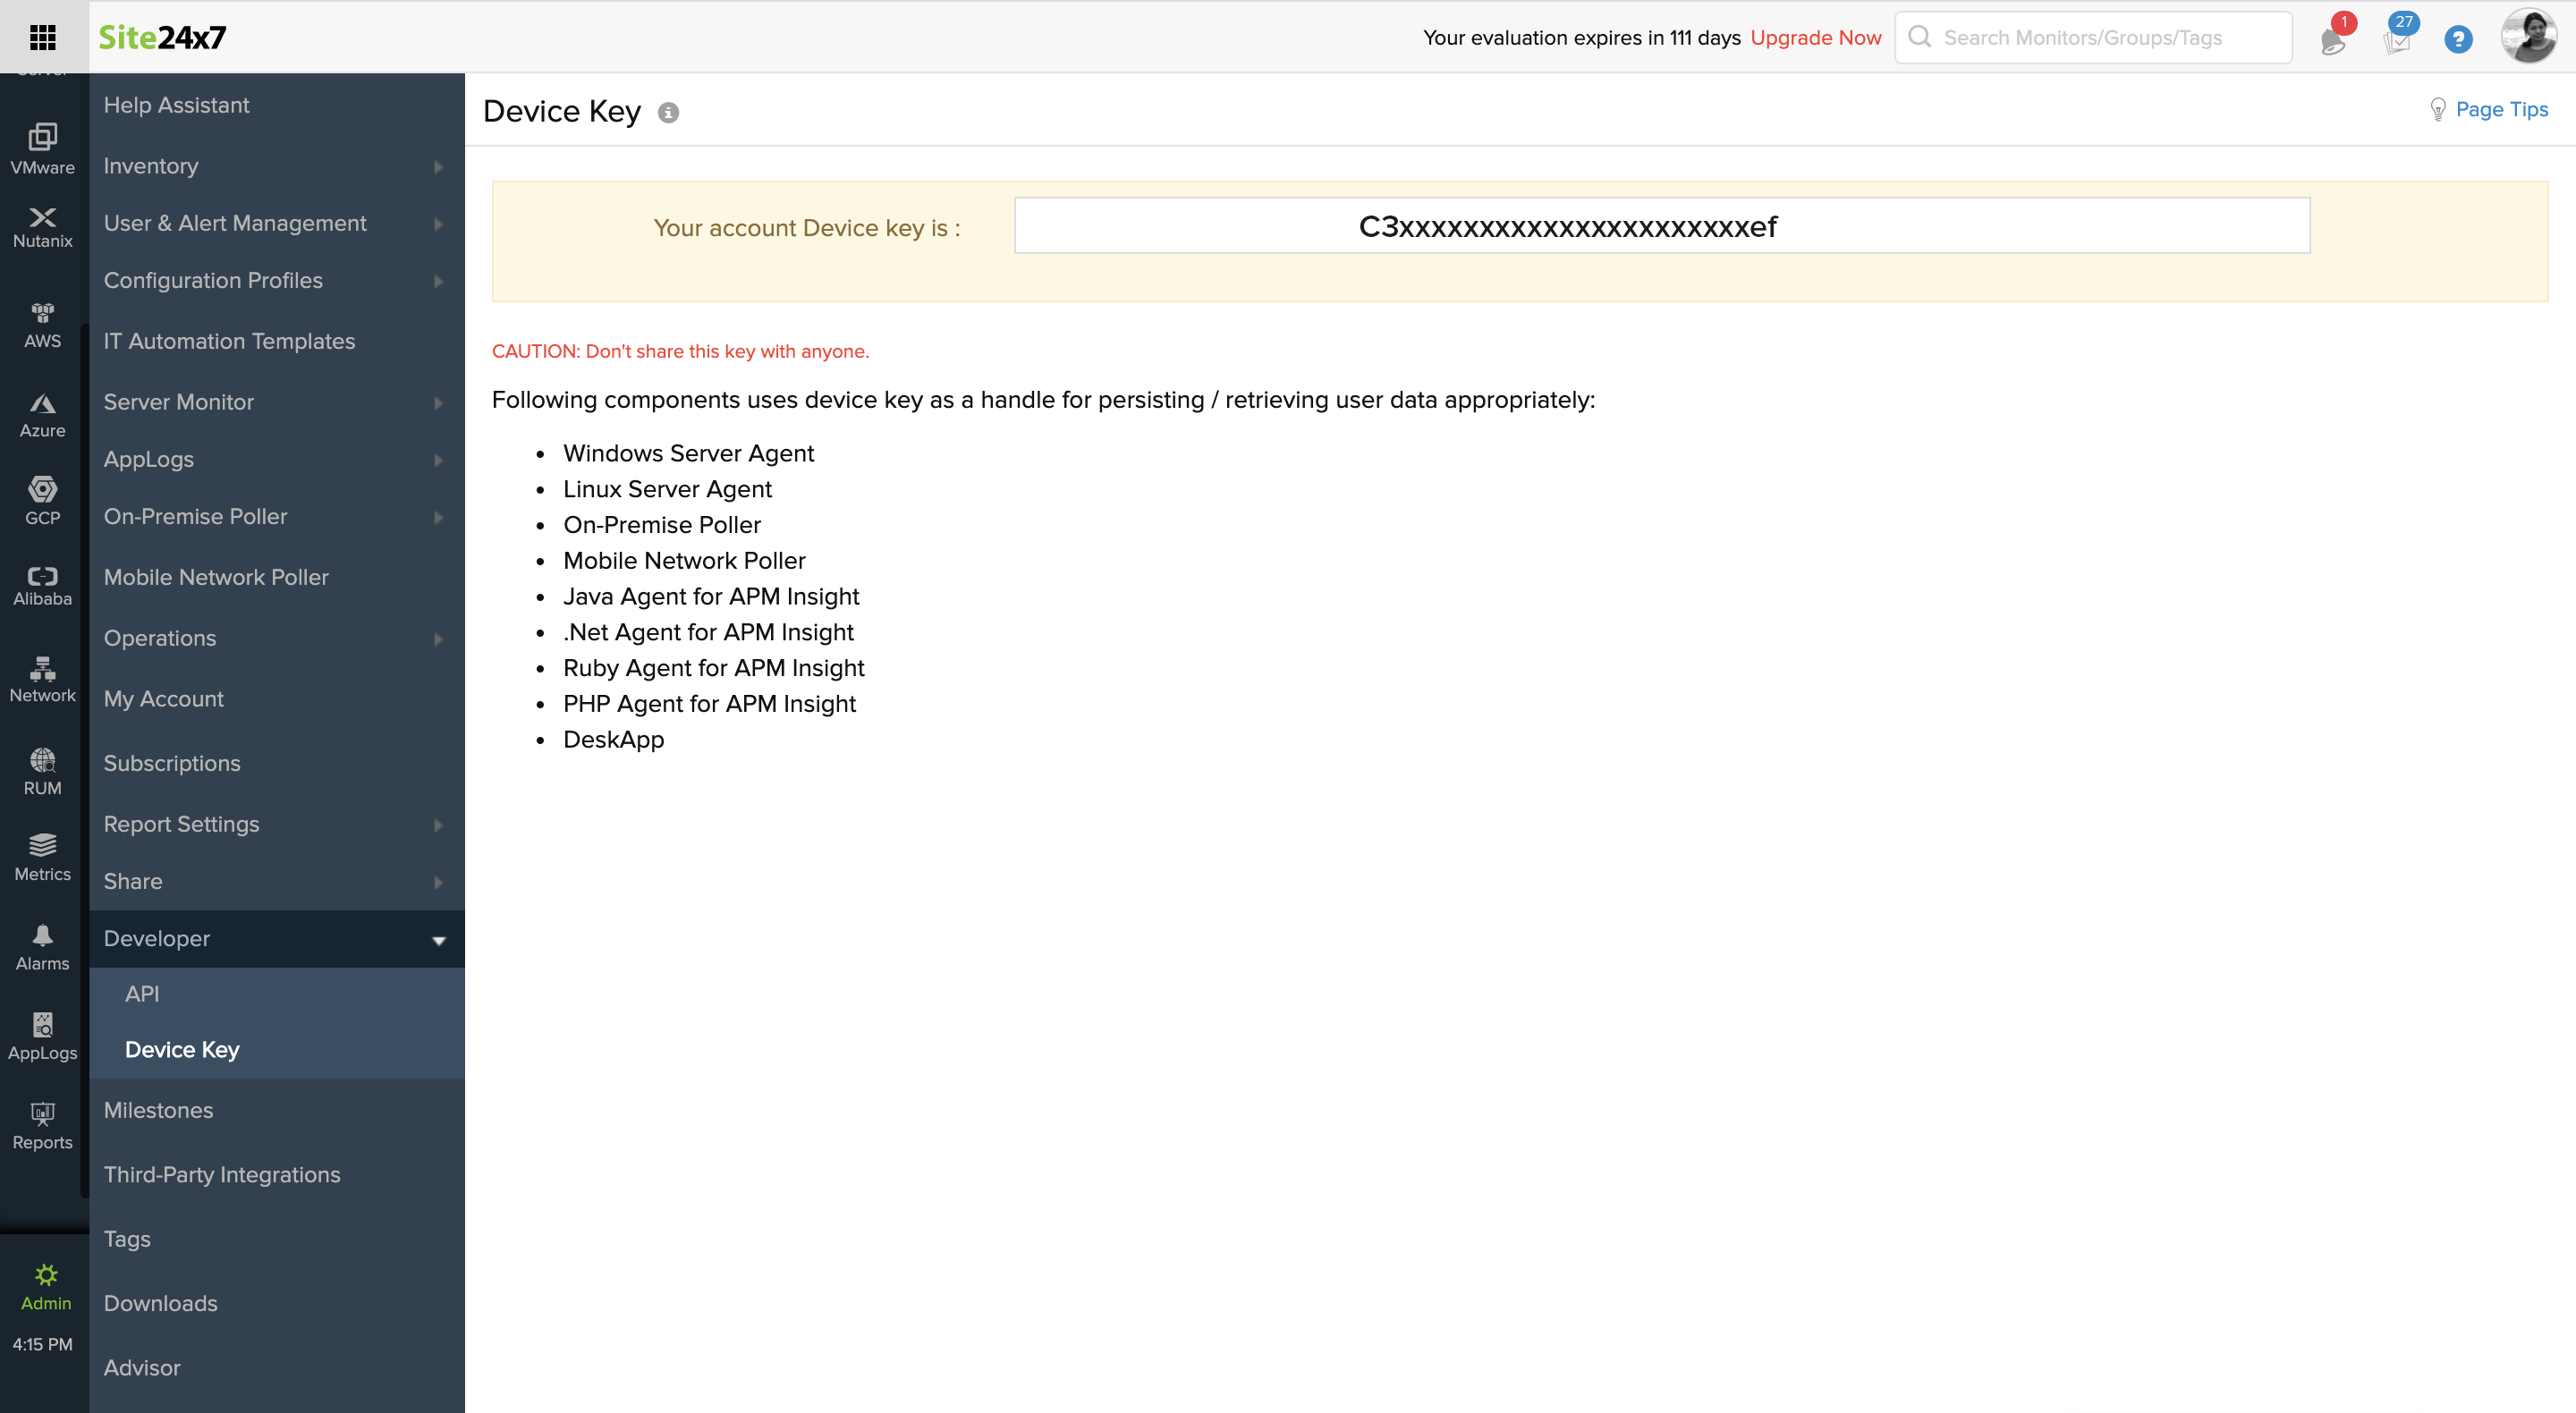Go to the Network monitoring icon
This screenshot has width=2576, height=1413.
click(x=42, y=679)
